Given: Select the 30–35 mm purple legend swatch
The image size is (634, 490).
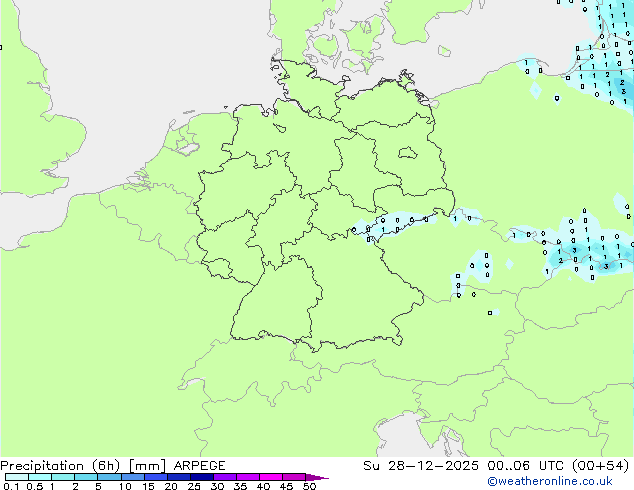Looking at the screenshot, I should [x=224, y=477].
